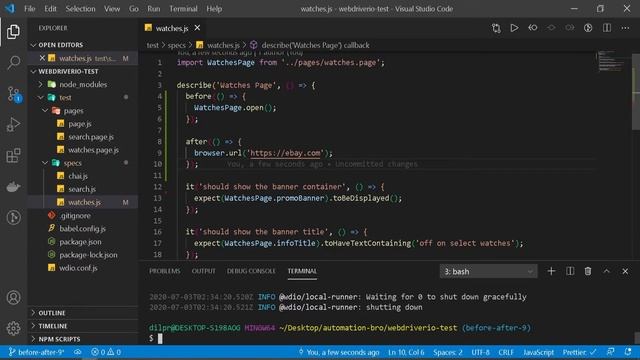Screen dimensions: 640x360
Task: Open the Docker view in activity bar
Action: click(x=13, y=187)
